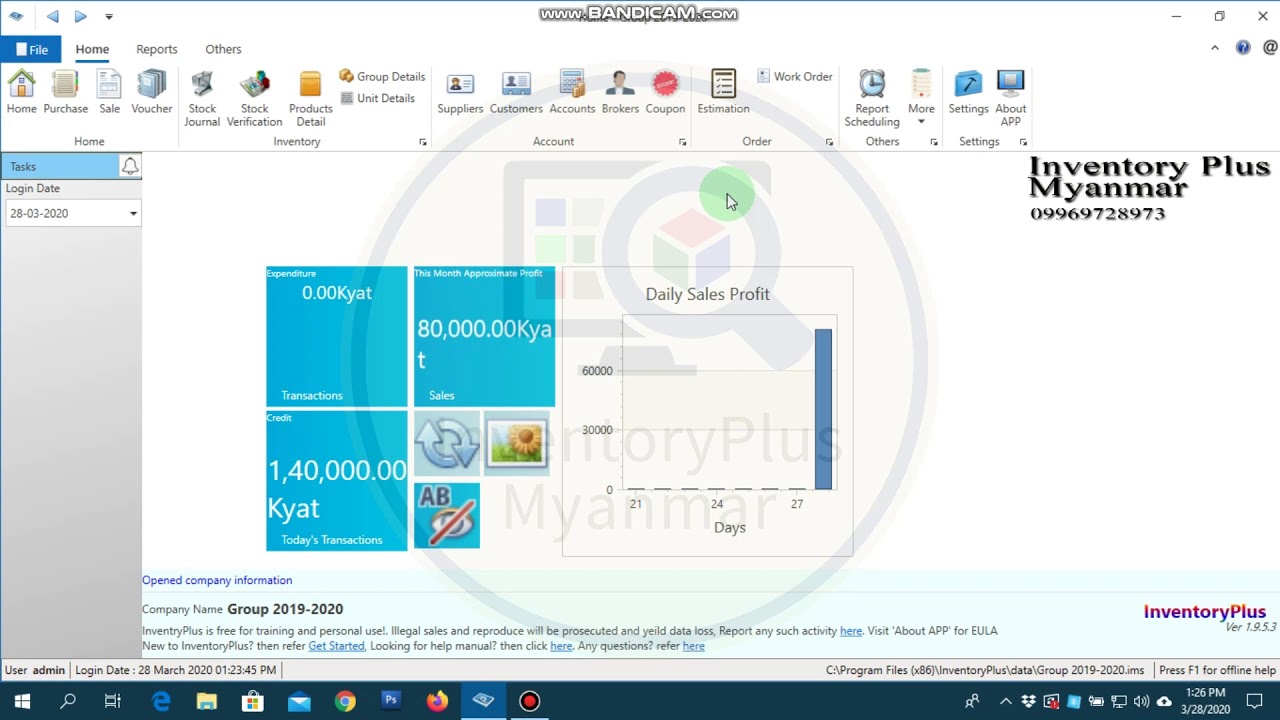Click the Daily Sales Profit bar
This screenshot has height=720, width=1280.
coord(823,409)
